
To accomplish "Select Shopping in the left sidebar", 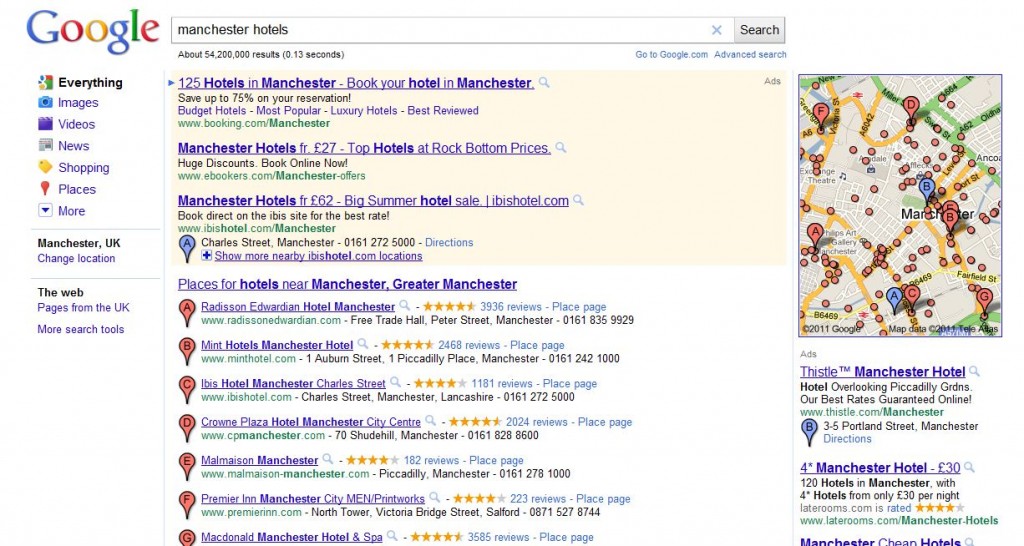I will click(84, 167).
